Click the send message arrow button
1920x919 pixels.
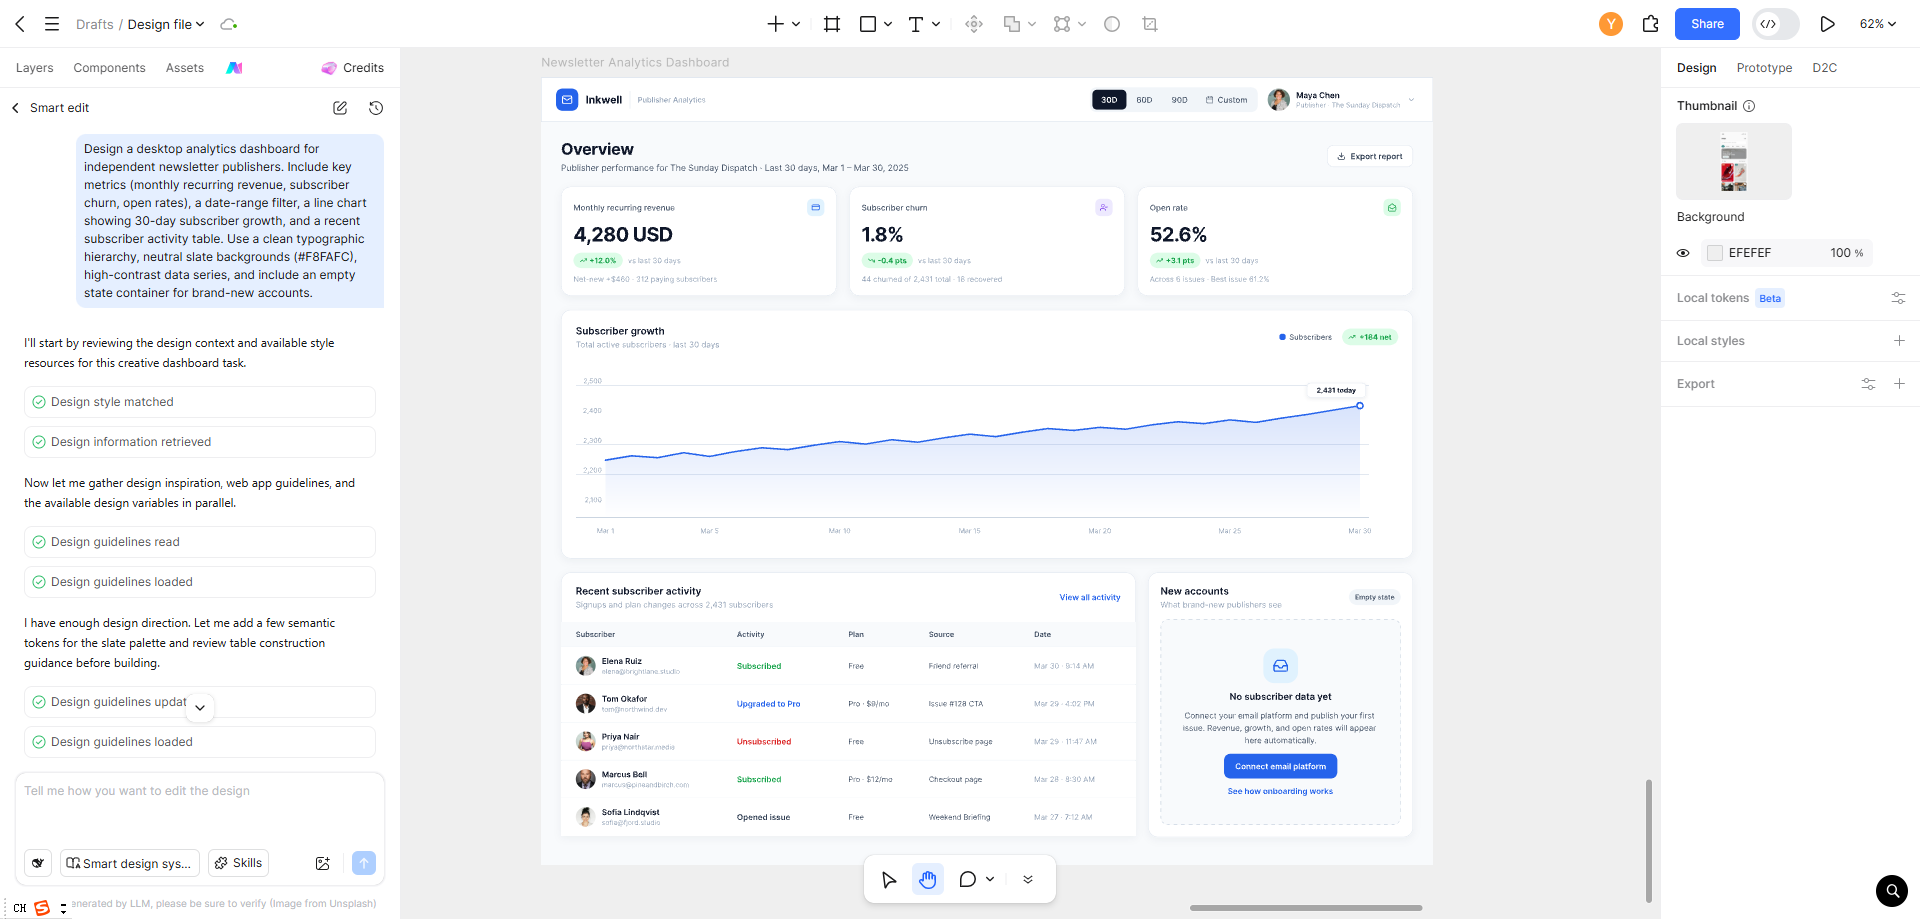tap(364, 863)
